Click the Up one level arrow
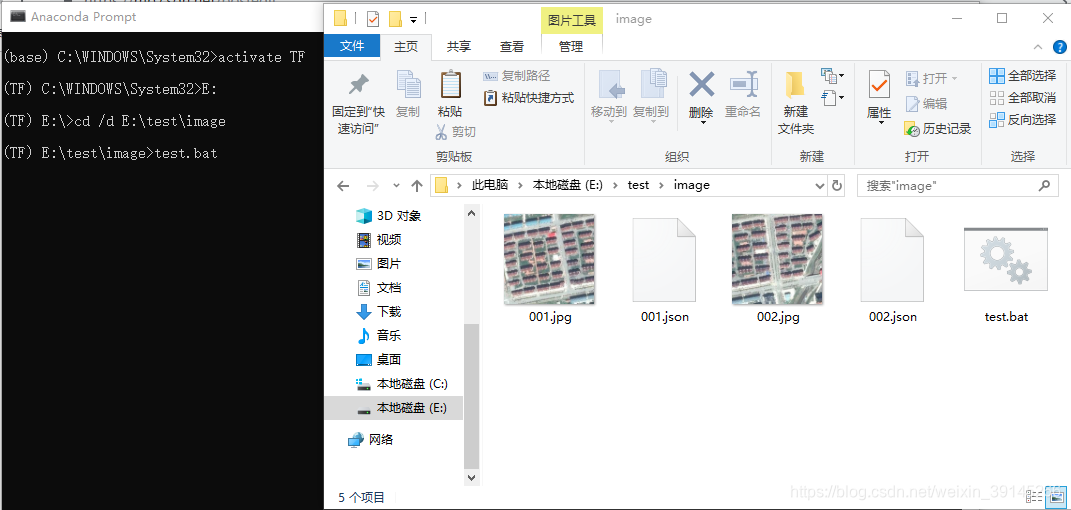 (417, 186)
